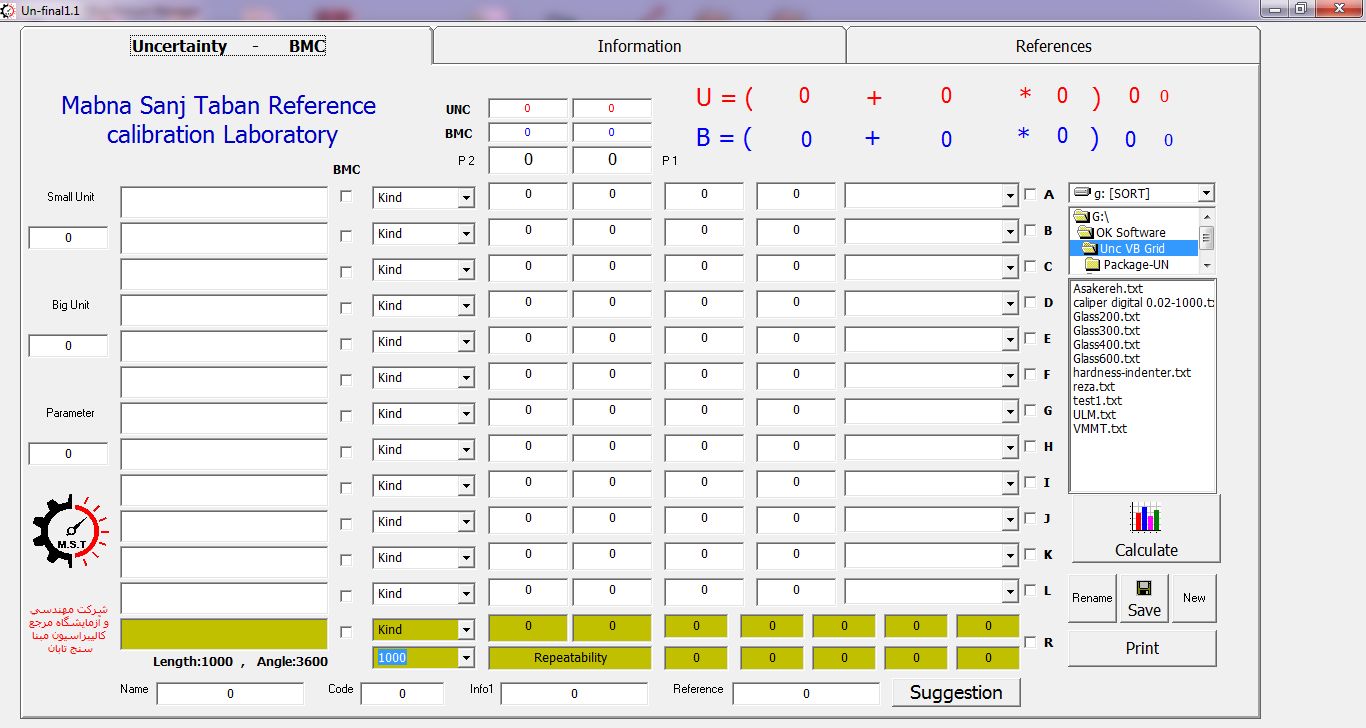Check the BMC checkbox in first row

346,197
